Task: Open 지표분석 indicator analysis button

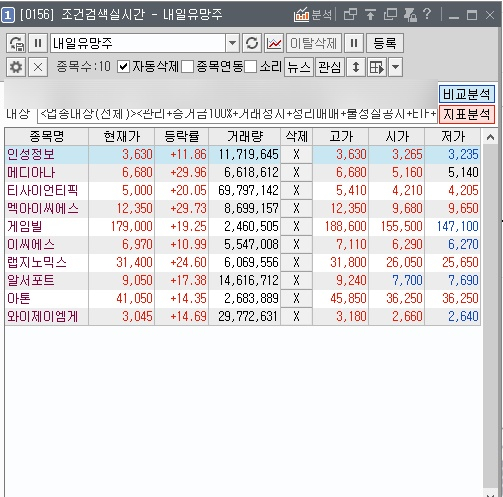Action: coord(467,114)
